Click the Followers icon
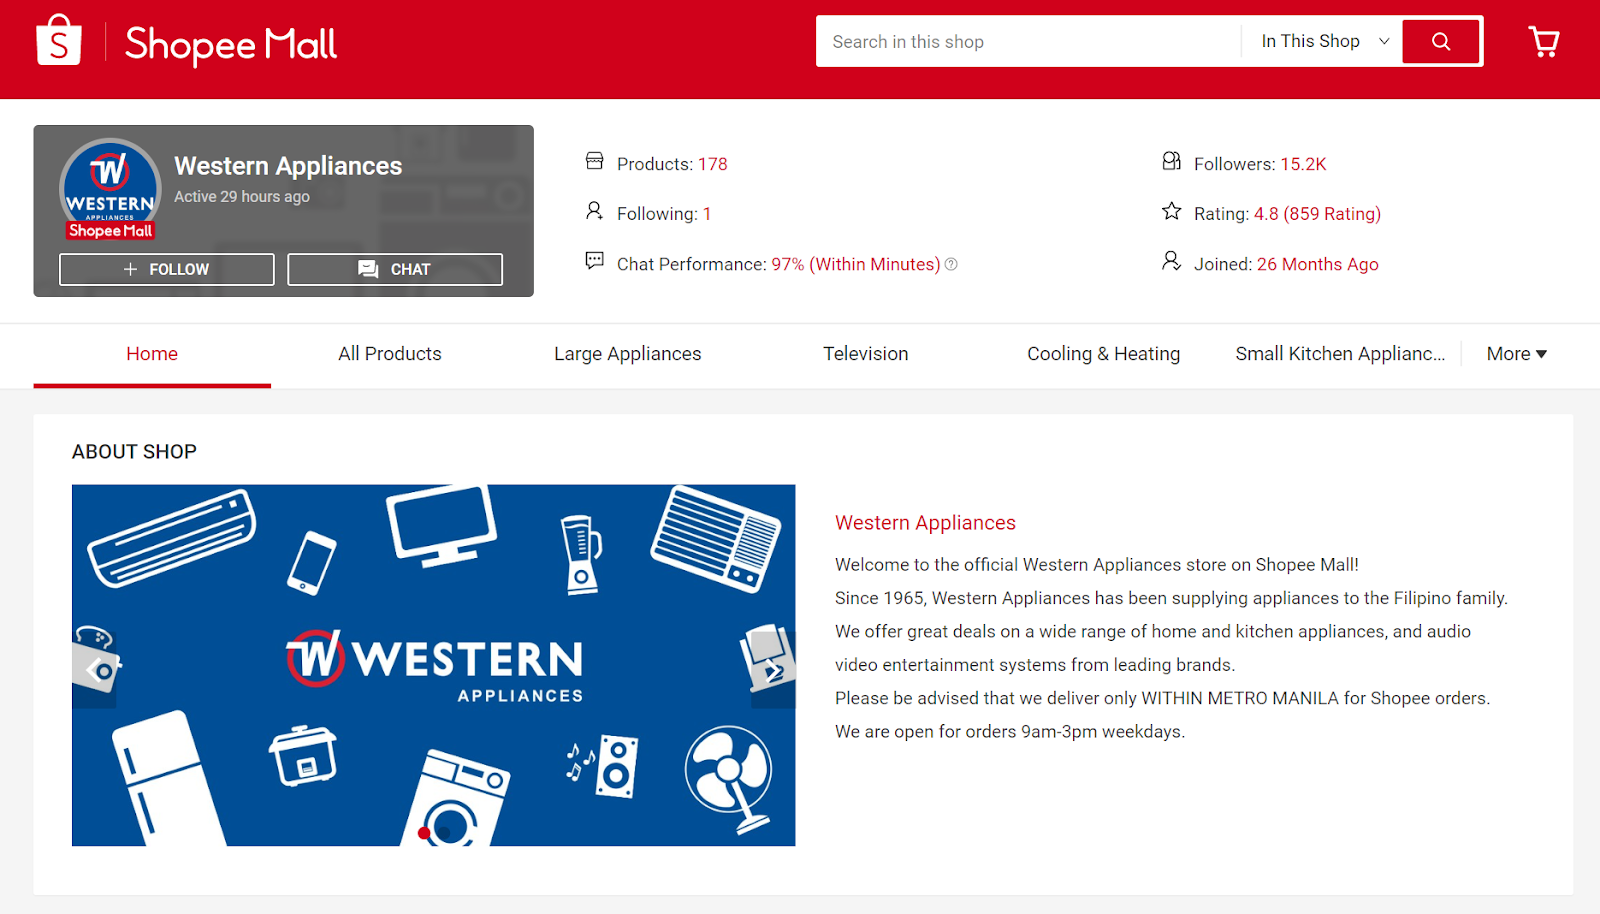1600x914 pixels. 1172,161
